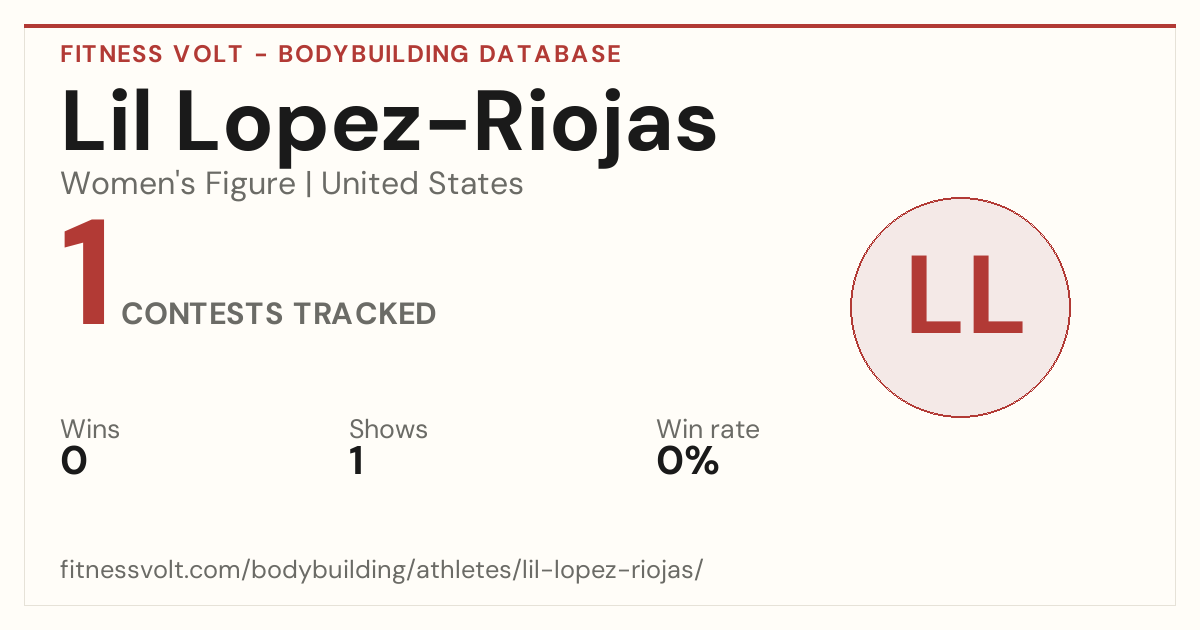Click the Shows label
The height and width of the screenshot is (630, 1200).
(x=388, y=429)
